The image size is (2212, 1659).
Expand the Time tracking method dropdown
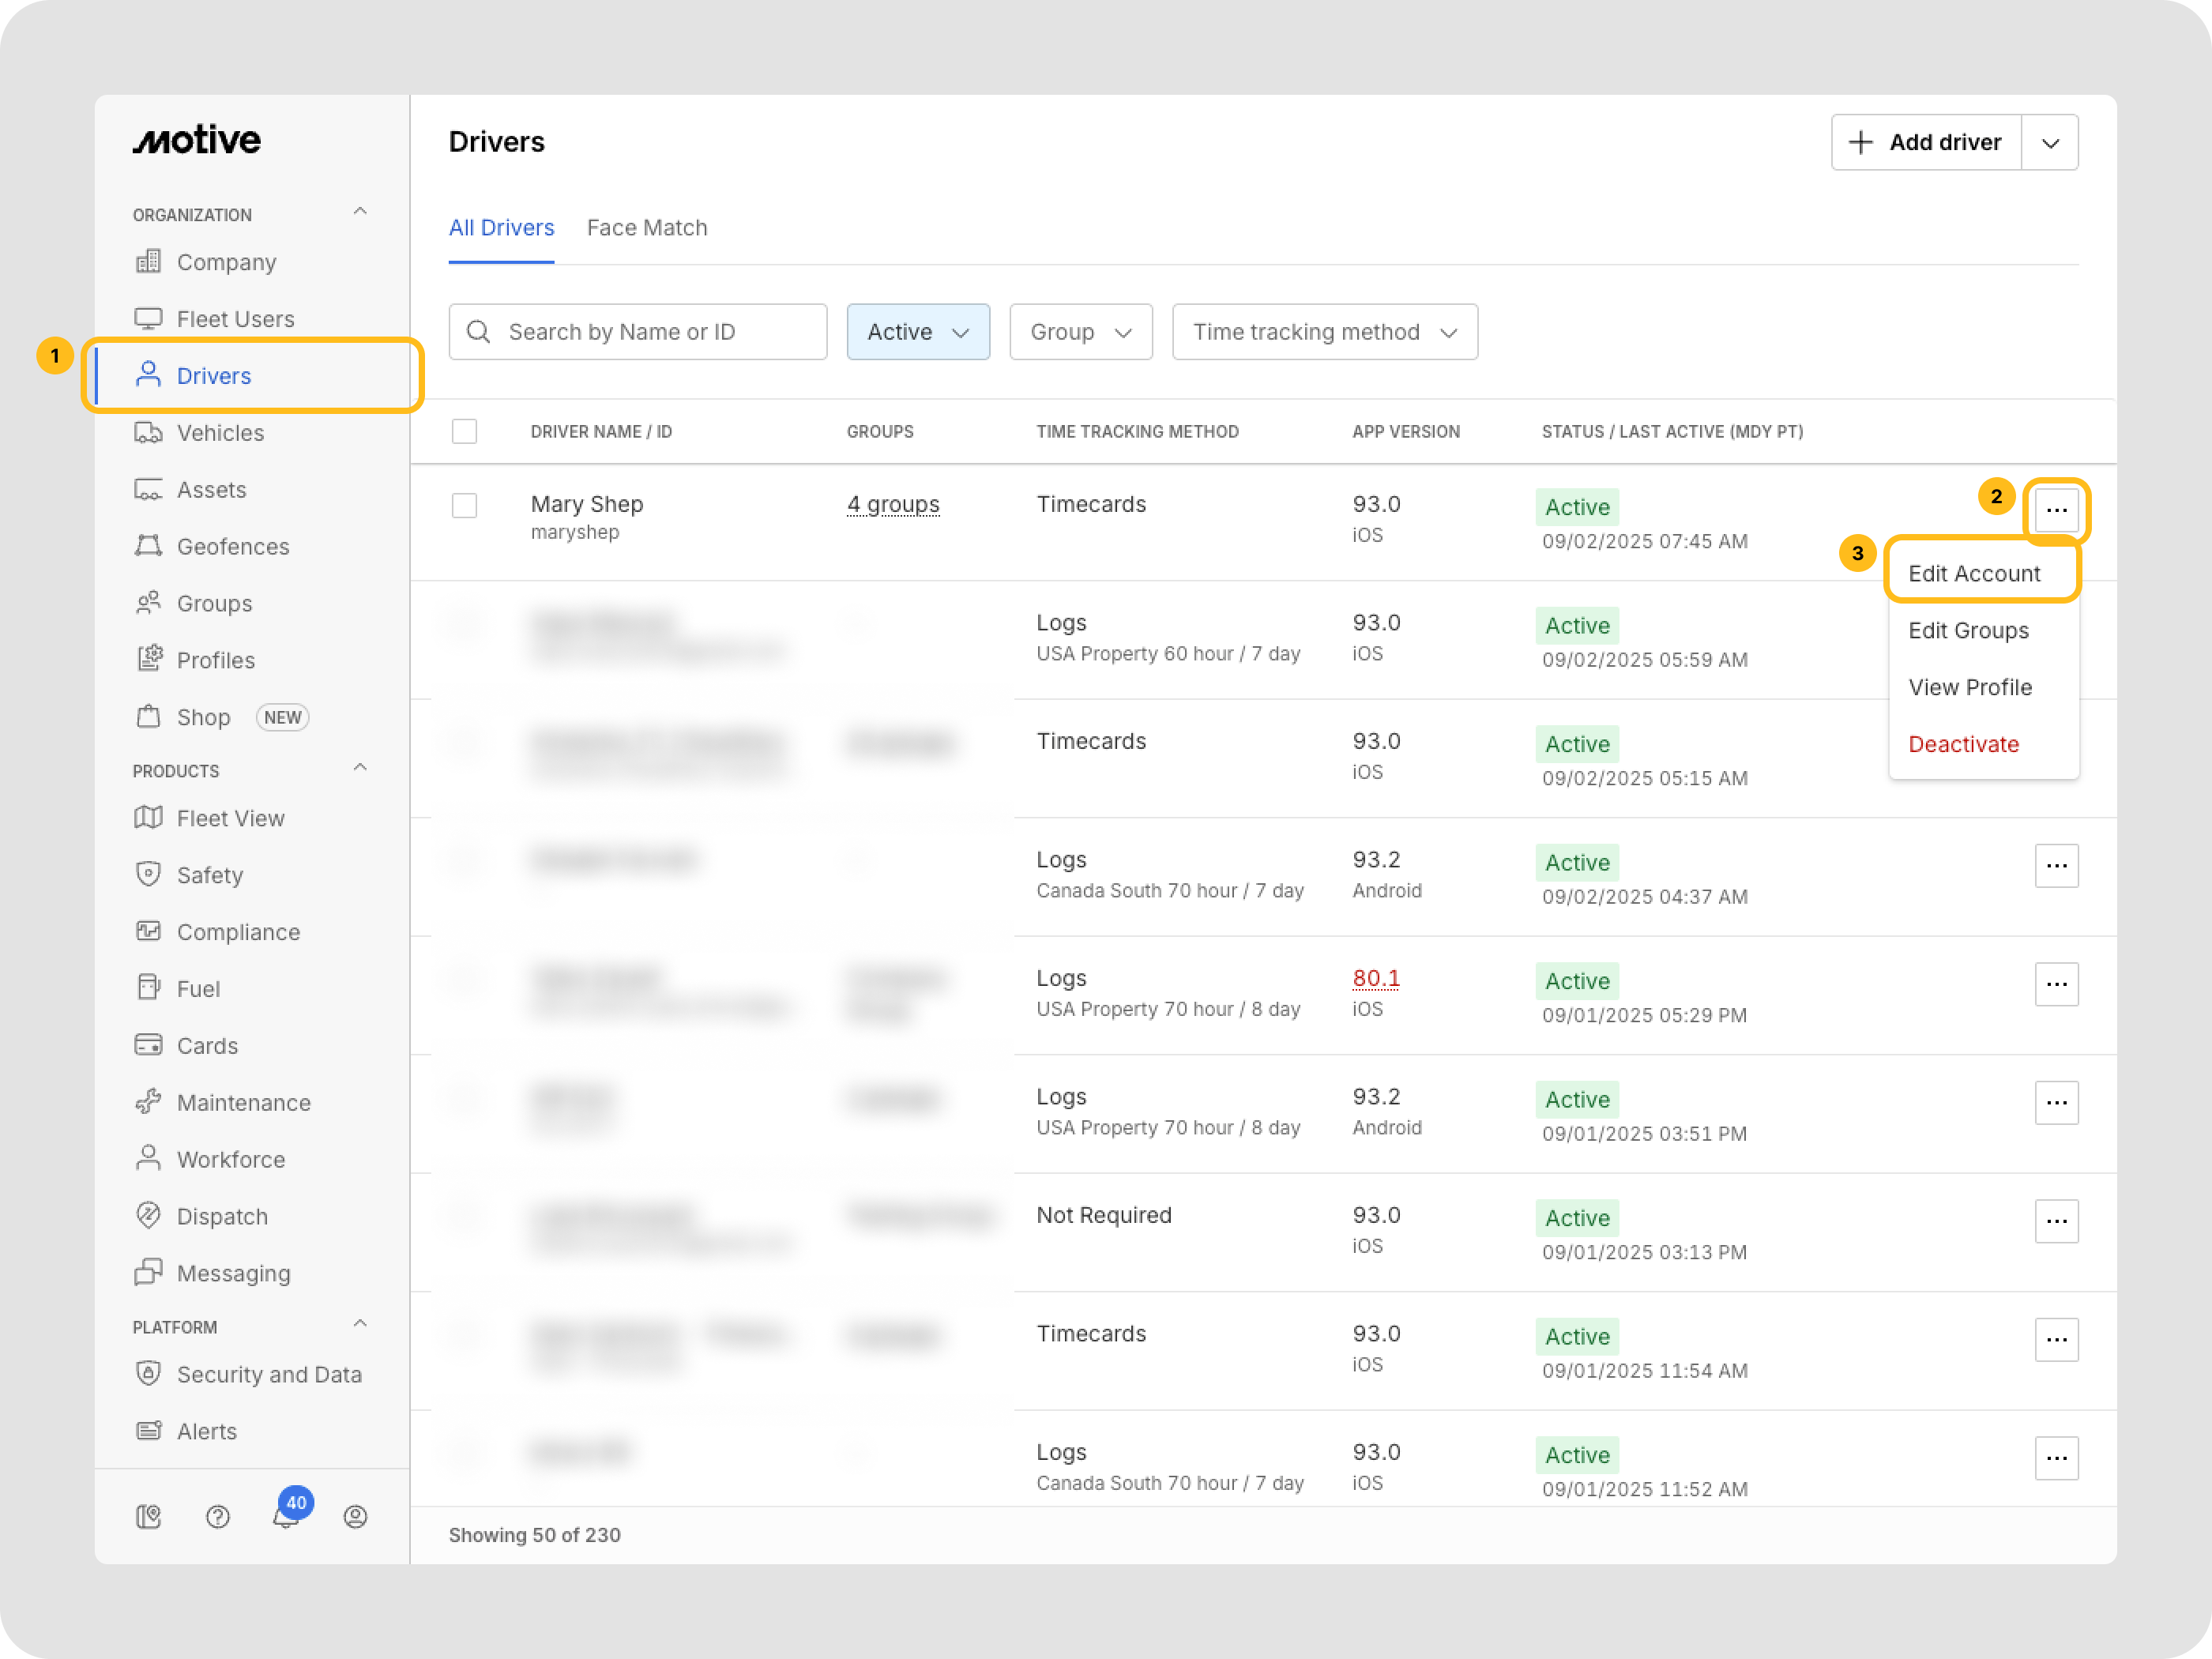click(x=1324, y=332)
